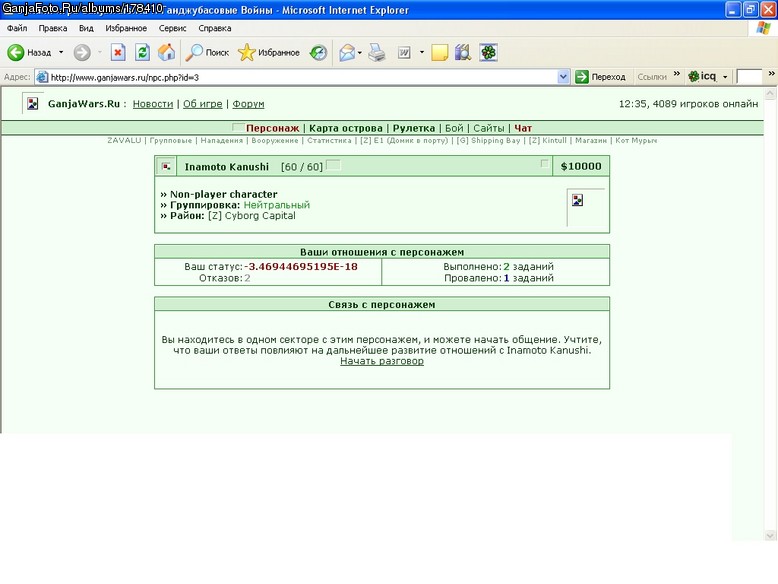This screenshot has width=778, height=584.
Task: Click the [Z] E1 (Домик в порту) link
Action: coord(404,140)
